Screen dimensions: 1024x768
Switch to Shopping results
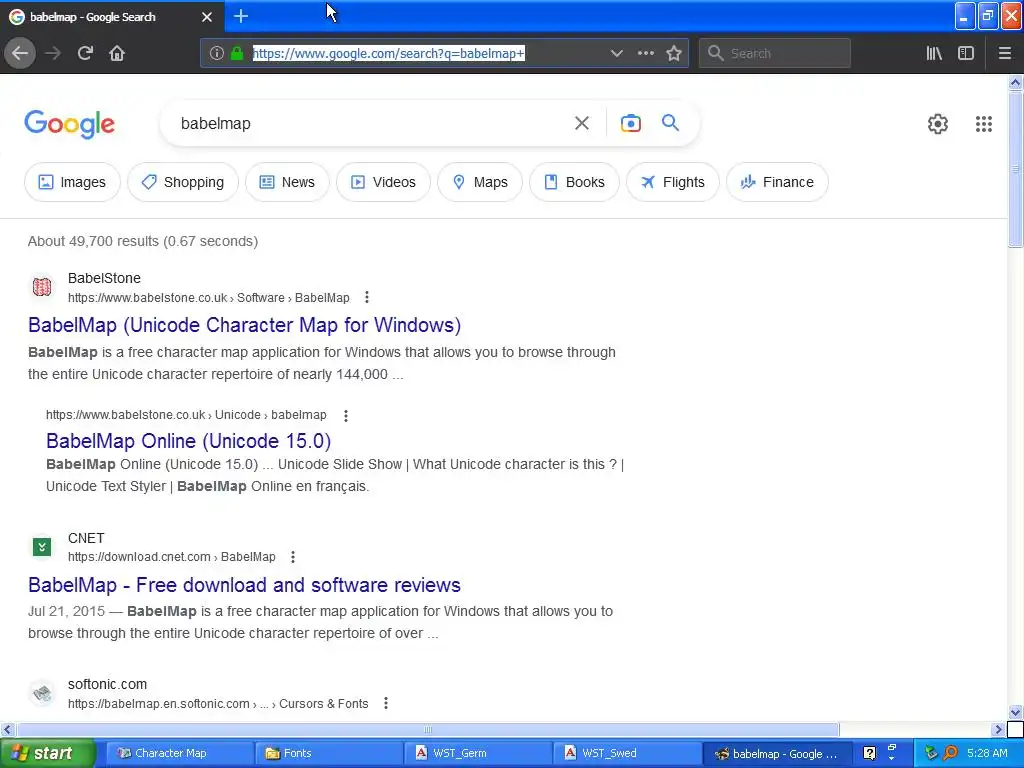(183, 182)
